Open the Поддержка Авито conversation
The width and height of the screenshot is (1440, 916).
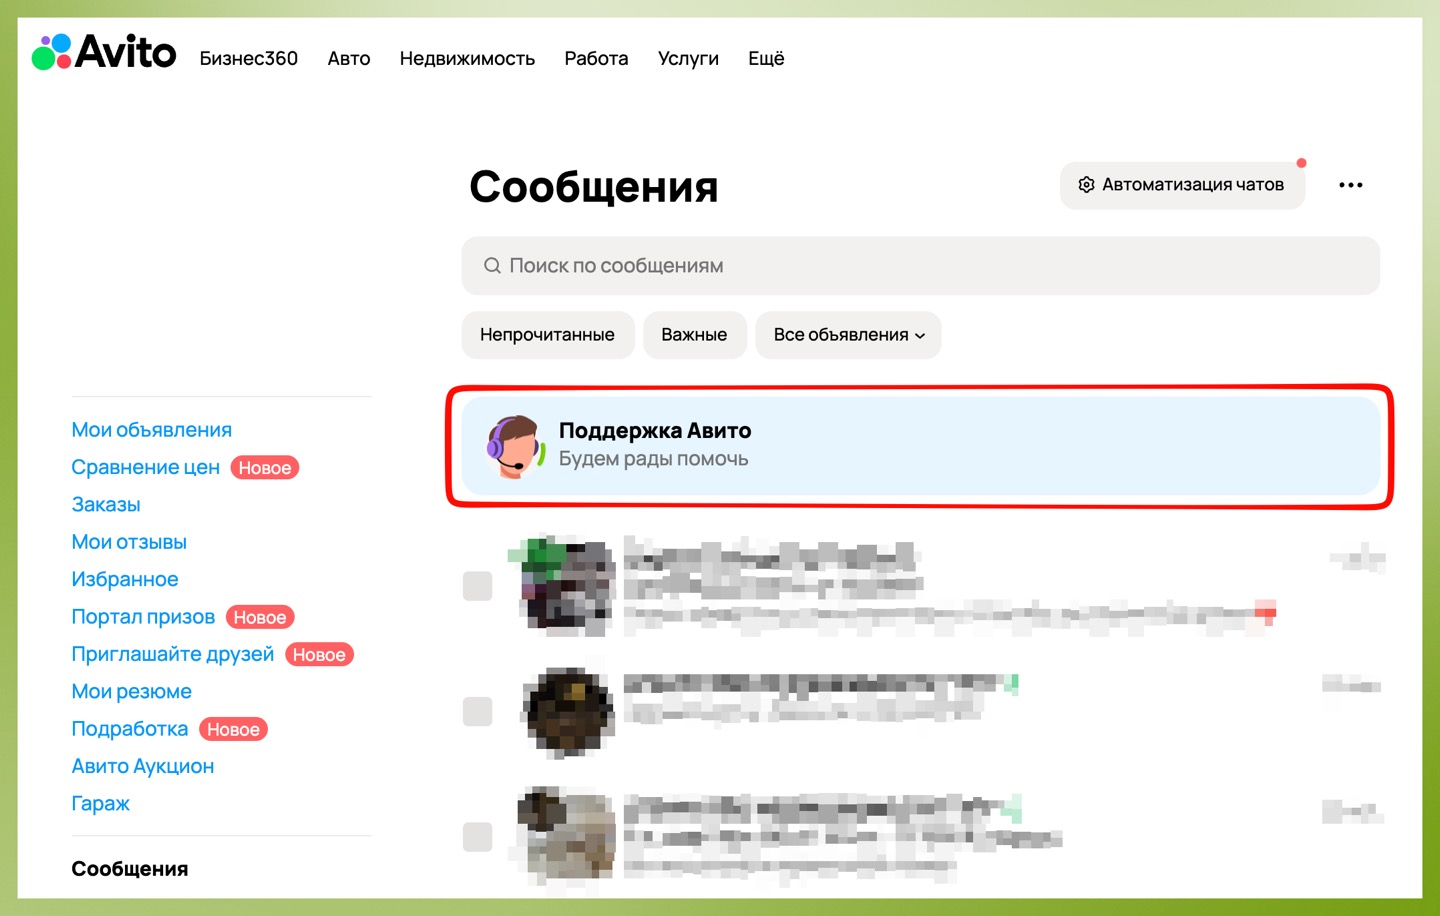coord(920,446)
